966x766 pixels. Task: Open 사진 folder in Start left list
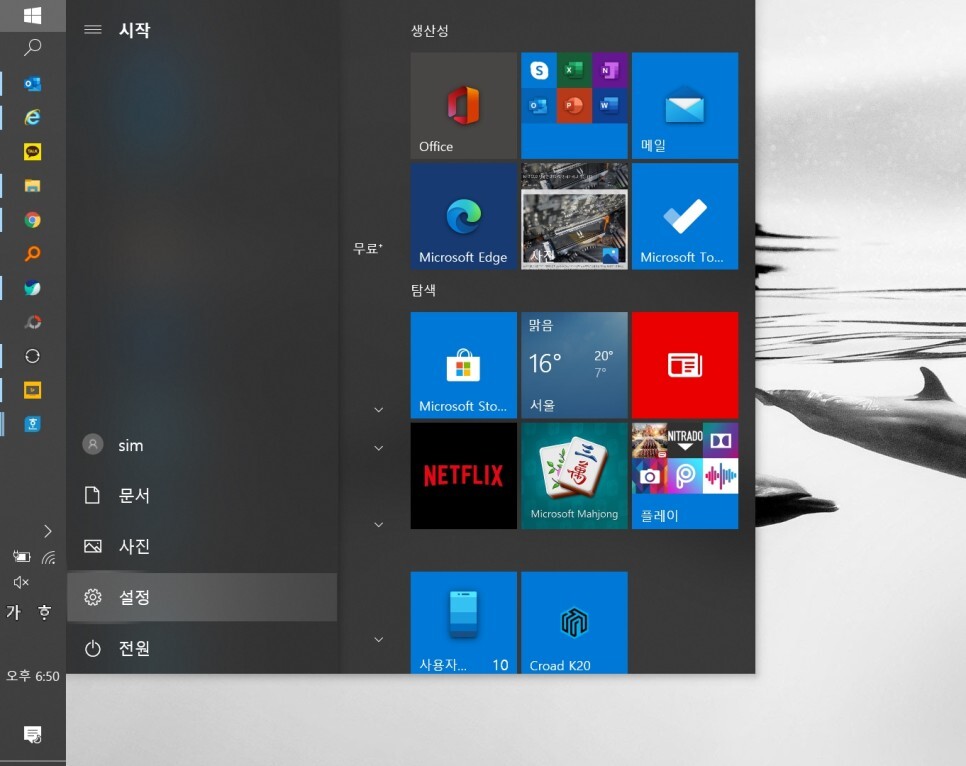[x=202, y=546]
